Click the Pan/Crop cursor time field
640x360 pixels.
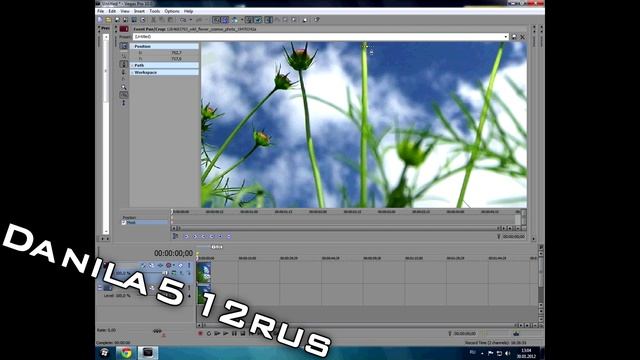513,236
